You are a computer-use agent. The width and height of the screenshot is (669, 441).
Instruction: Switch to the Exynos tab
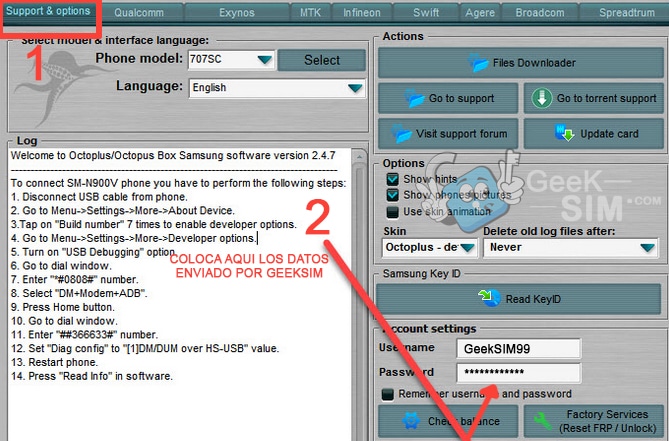click(x=237, y=13)
